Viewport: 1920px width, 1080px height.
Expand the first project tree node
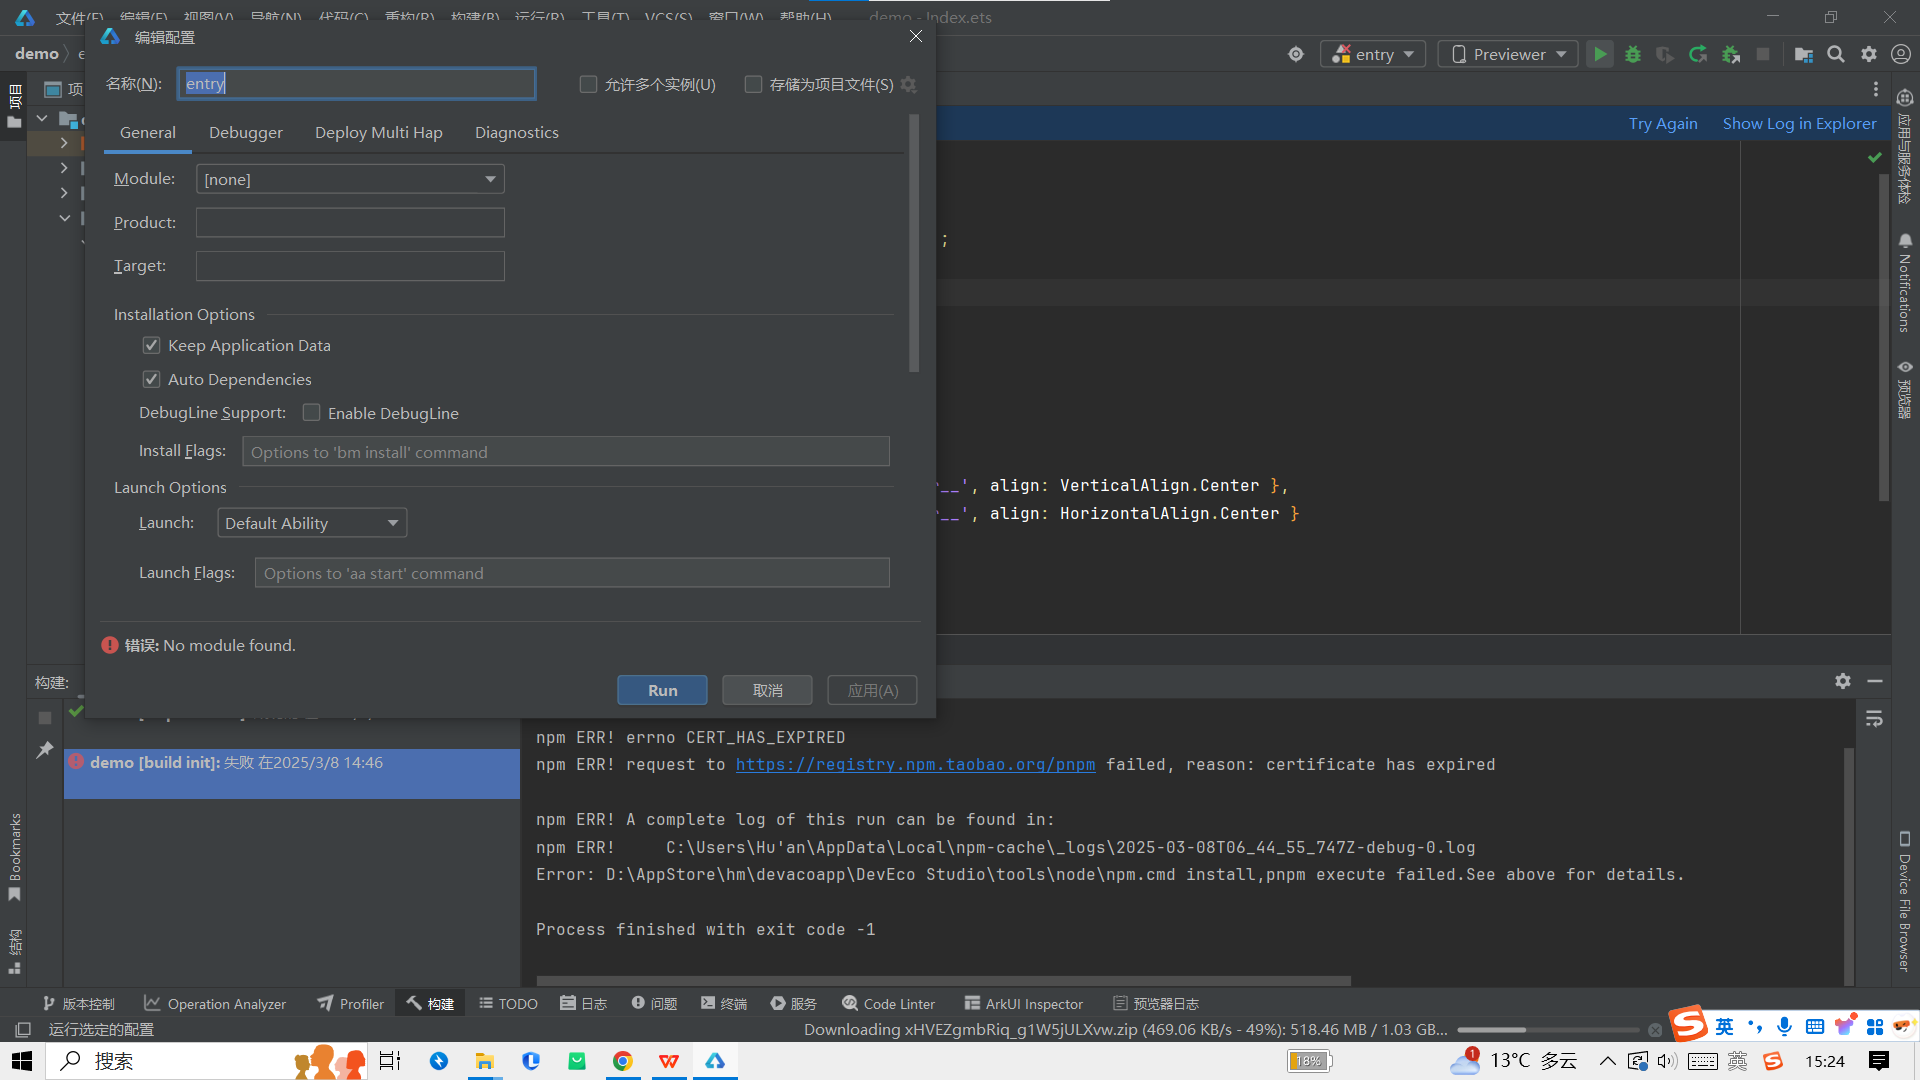(x=64, y=143)
